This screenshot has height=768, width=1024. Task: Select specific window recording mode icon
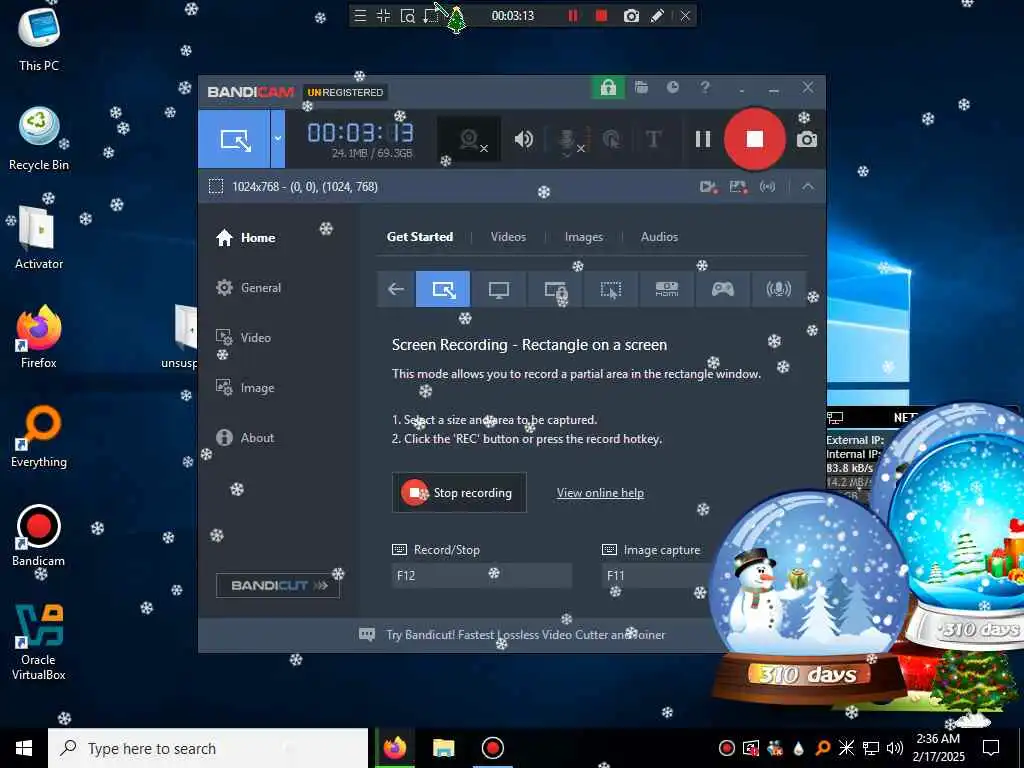click(555, 289)
